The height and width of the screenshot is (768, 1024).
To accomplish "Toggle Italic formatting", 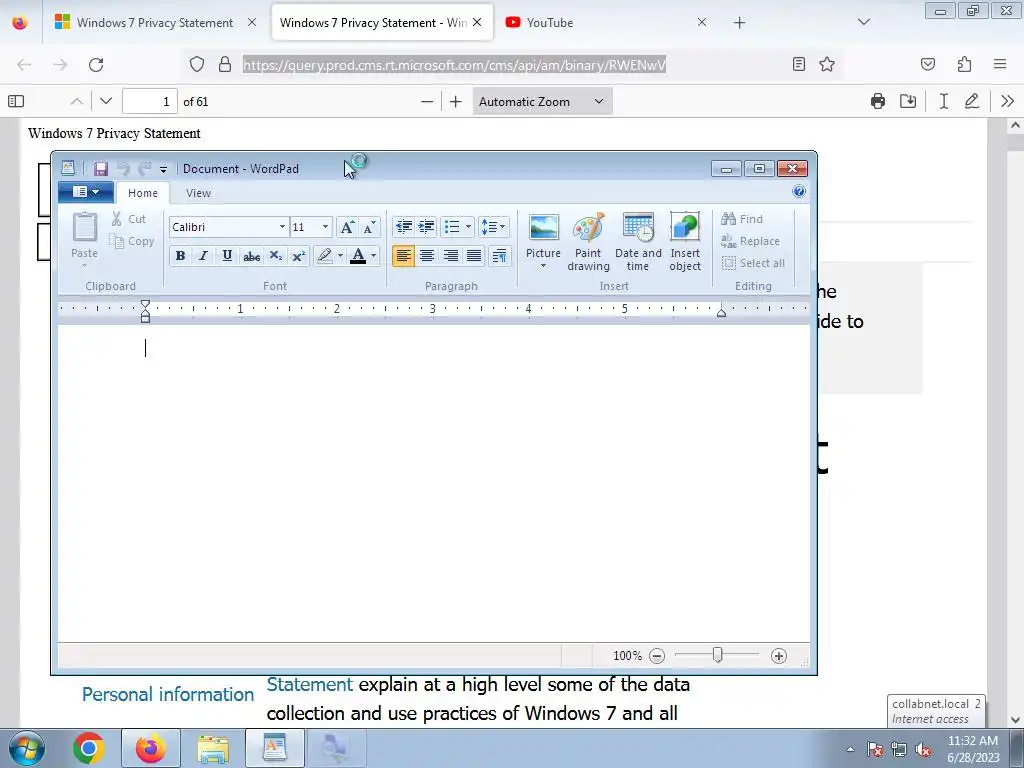I will pos(203,255).
